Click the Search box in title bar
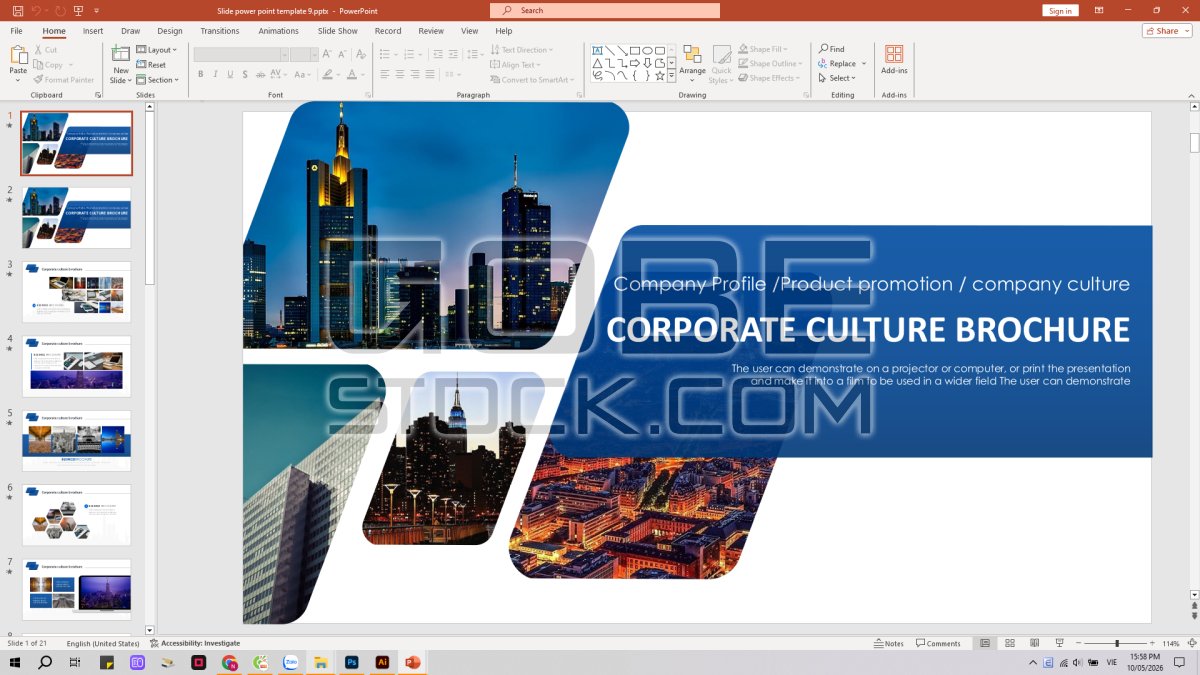The image size is (1200, 675). [605, 10]
